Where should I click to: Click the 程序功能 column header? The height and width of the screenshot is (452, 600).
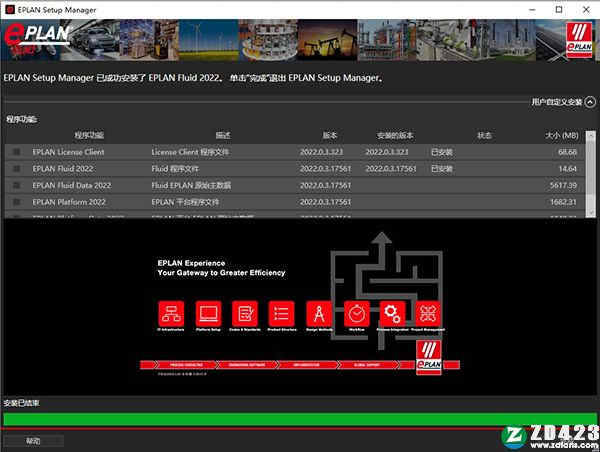tap(89, 135)
